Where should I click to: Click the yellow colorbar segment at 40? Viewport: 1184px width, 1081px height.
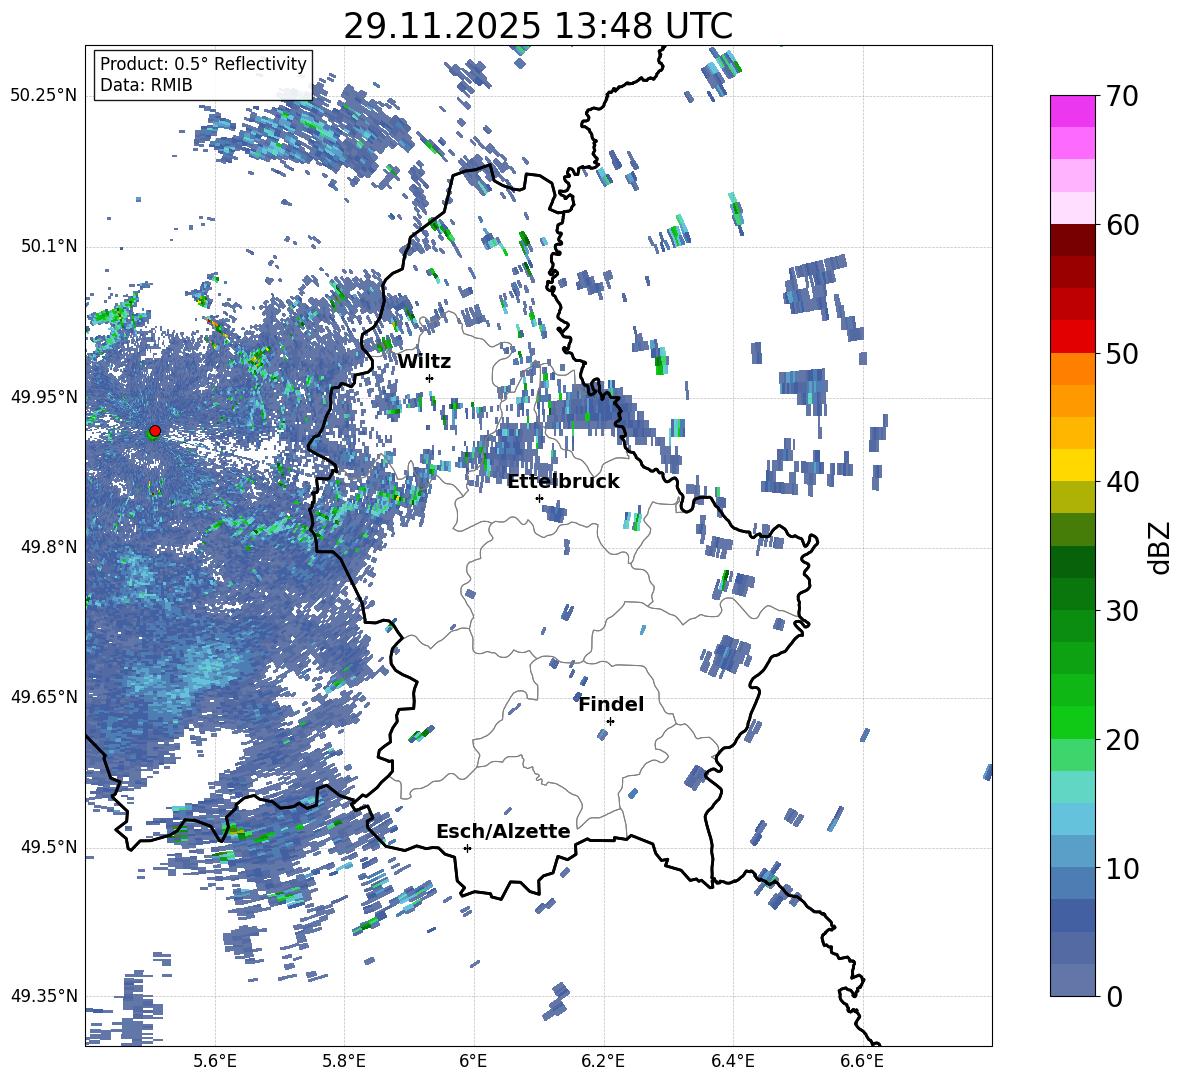(x=1072, y=465)
